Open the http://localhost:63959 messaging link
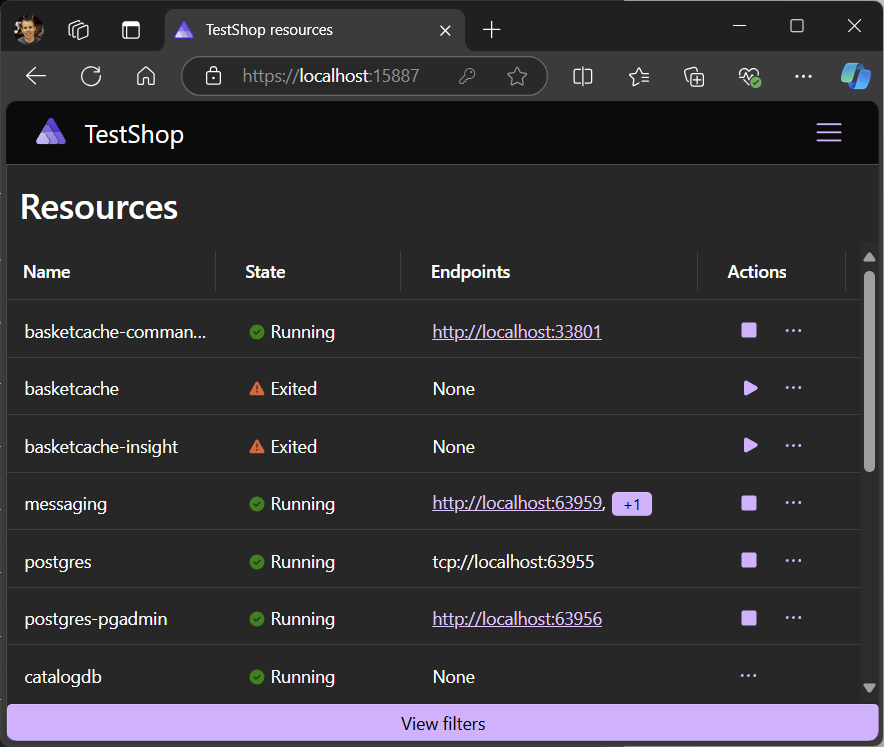This screenshot has height=747, width=884. 517,503
